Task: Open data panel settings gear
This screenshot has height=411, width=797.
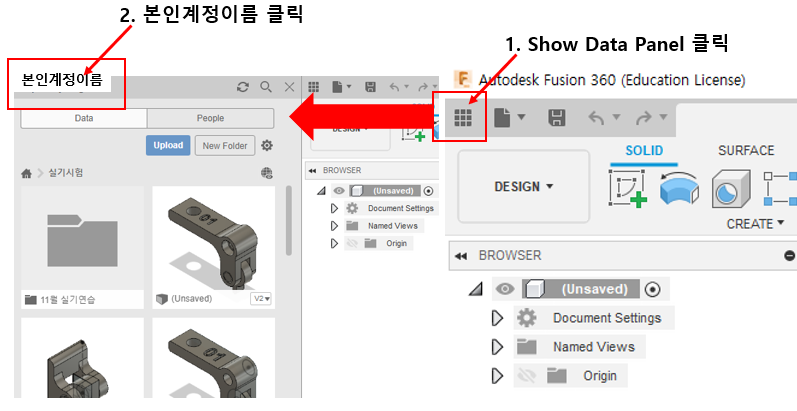Action: click(x=267, y=146)
